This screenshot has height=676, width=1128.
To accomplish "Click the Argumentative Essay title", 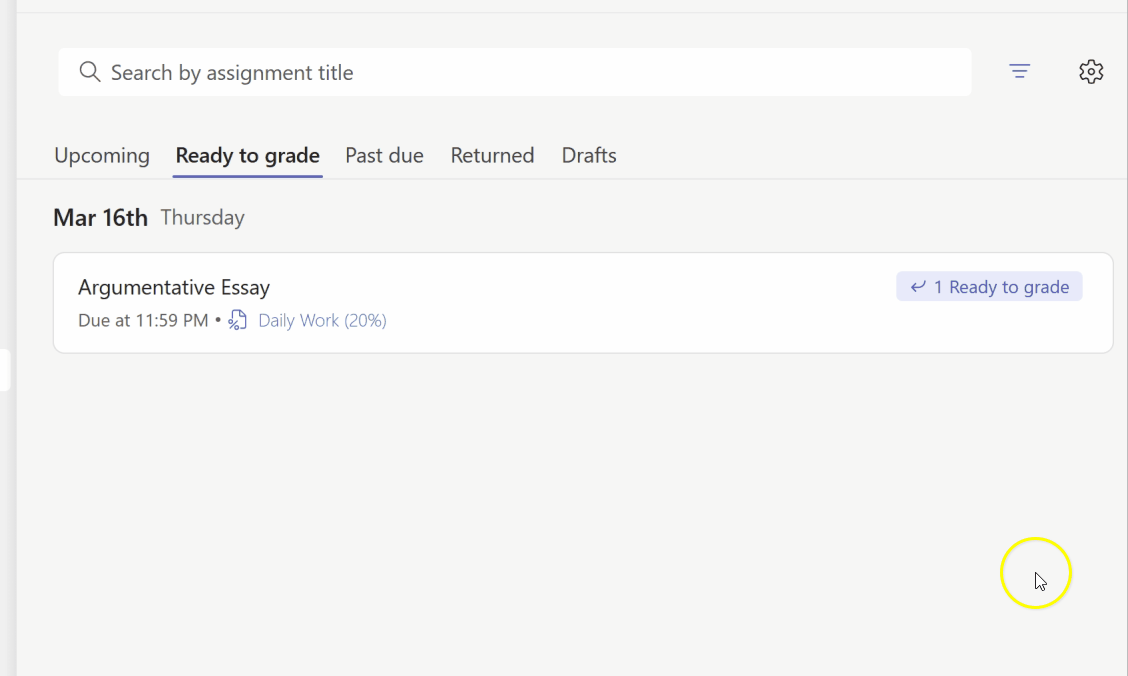I will click(173, 287).
